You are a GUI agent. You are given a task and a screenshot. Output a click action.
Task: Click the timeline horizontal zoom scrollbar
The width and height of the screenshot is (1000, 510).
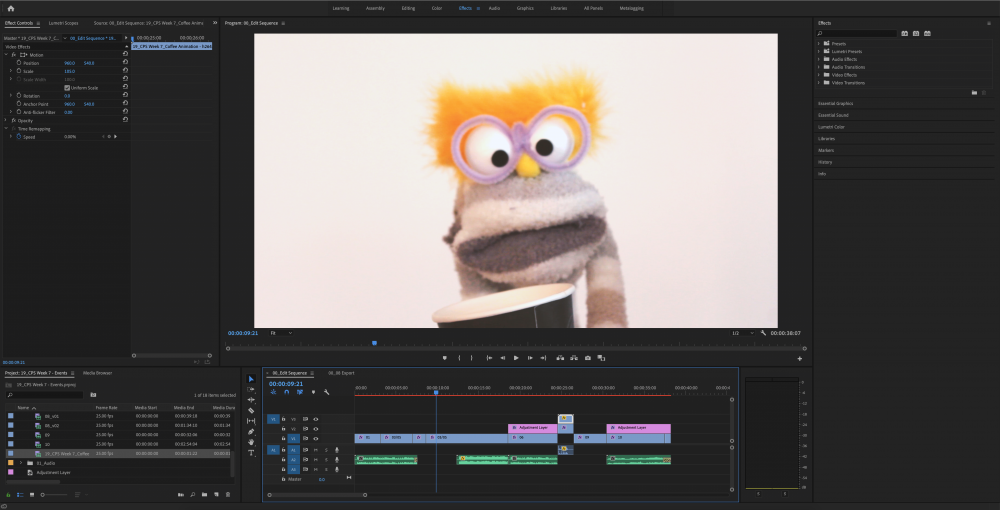(x=317, y=495)
